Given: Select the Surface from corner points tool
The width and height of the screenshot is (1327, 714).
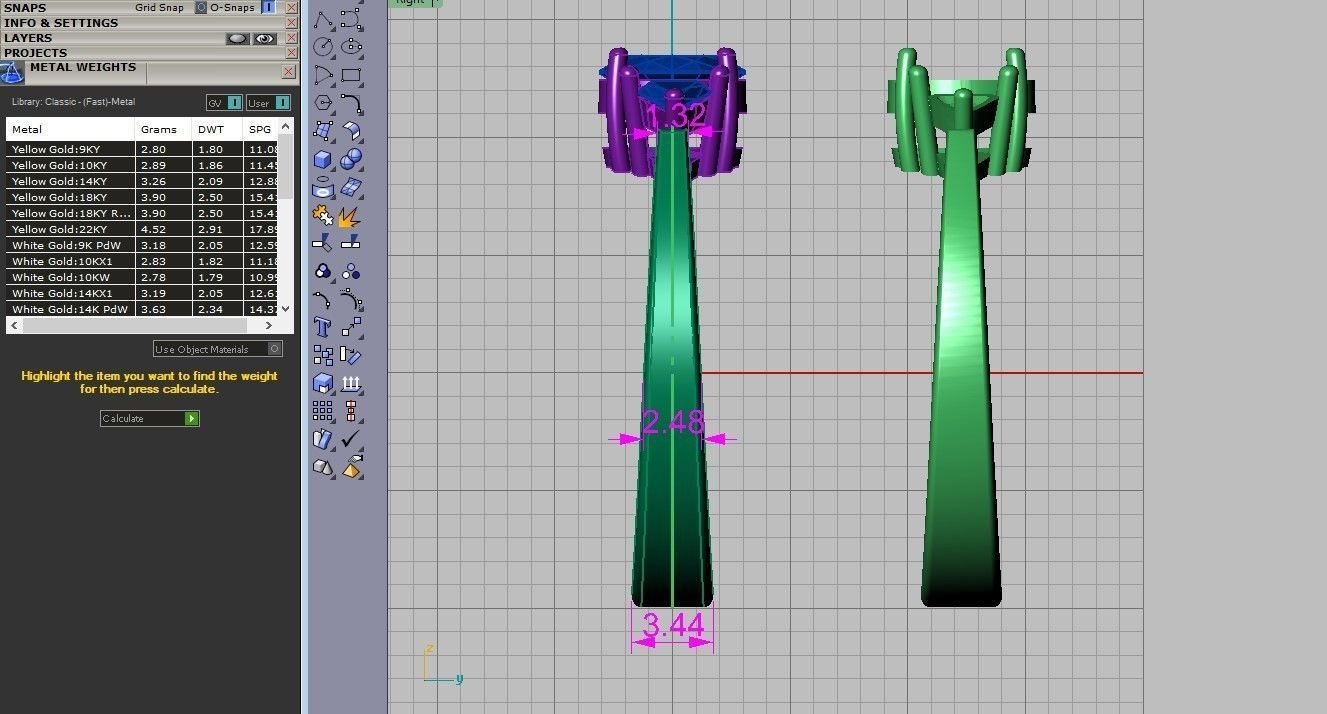Looking at the screenshot, I should (324, 131).
